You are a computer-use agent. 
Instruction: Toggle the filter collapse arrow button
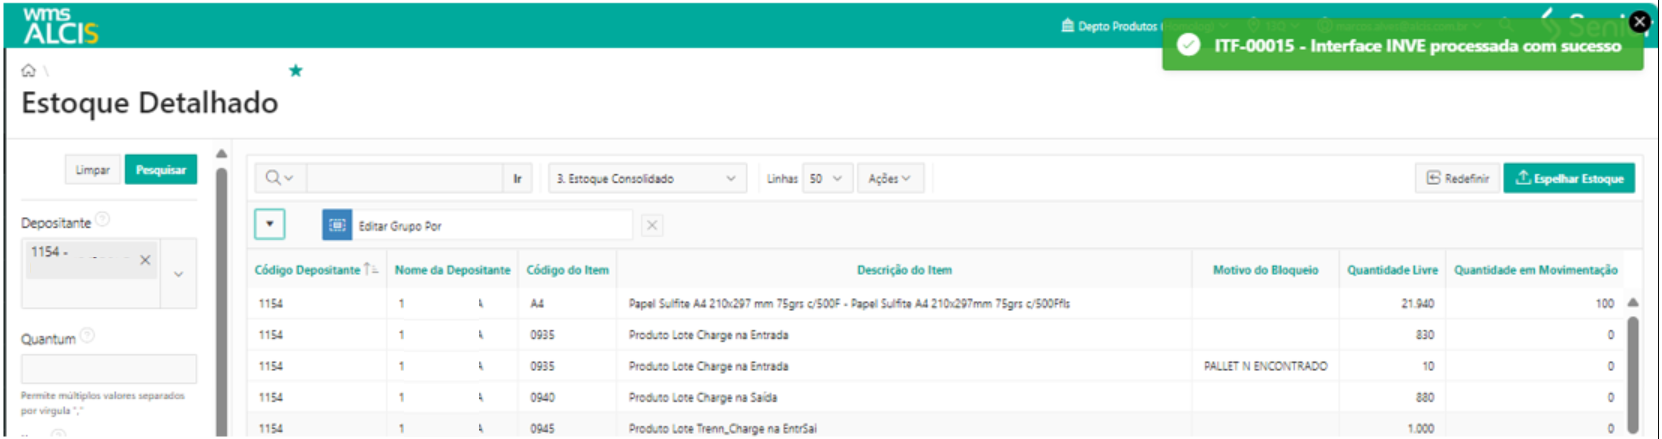click(270, 225)
